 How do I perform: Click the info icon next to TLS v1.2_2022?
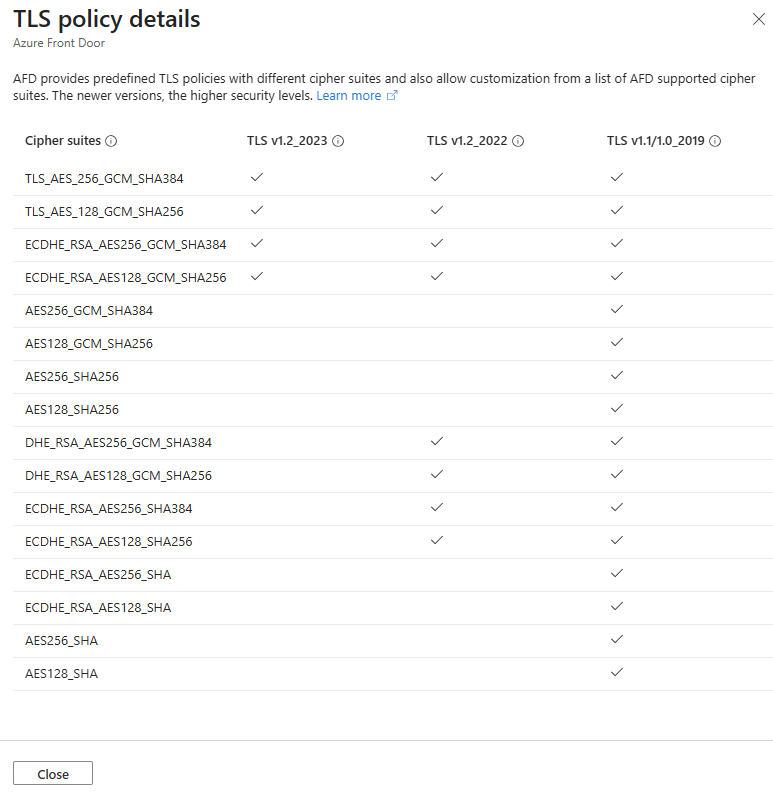coord(518,141)
